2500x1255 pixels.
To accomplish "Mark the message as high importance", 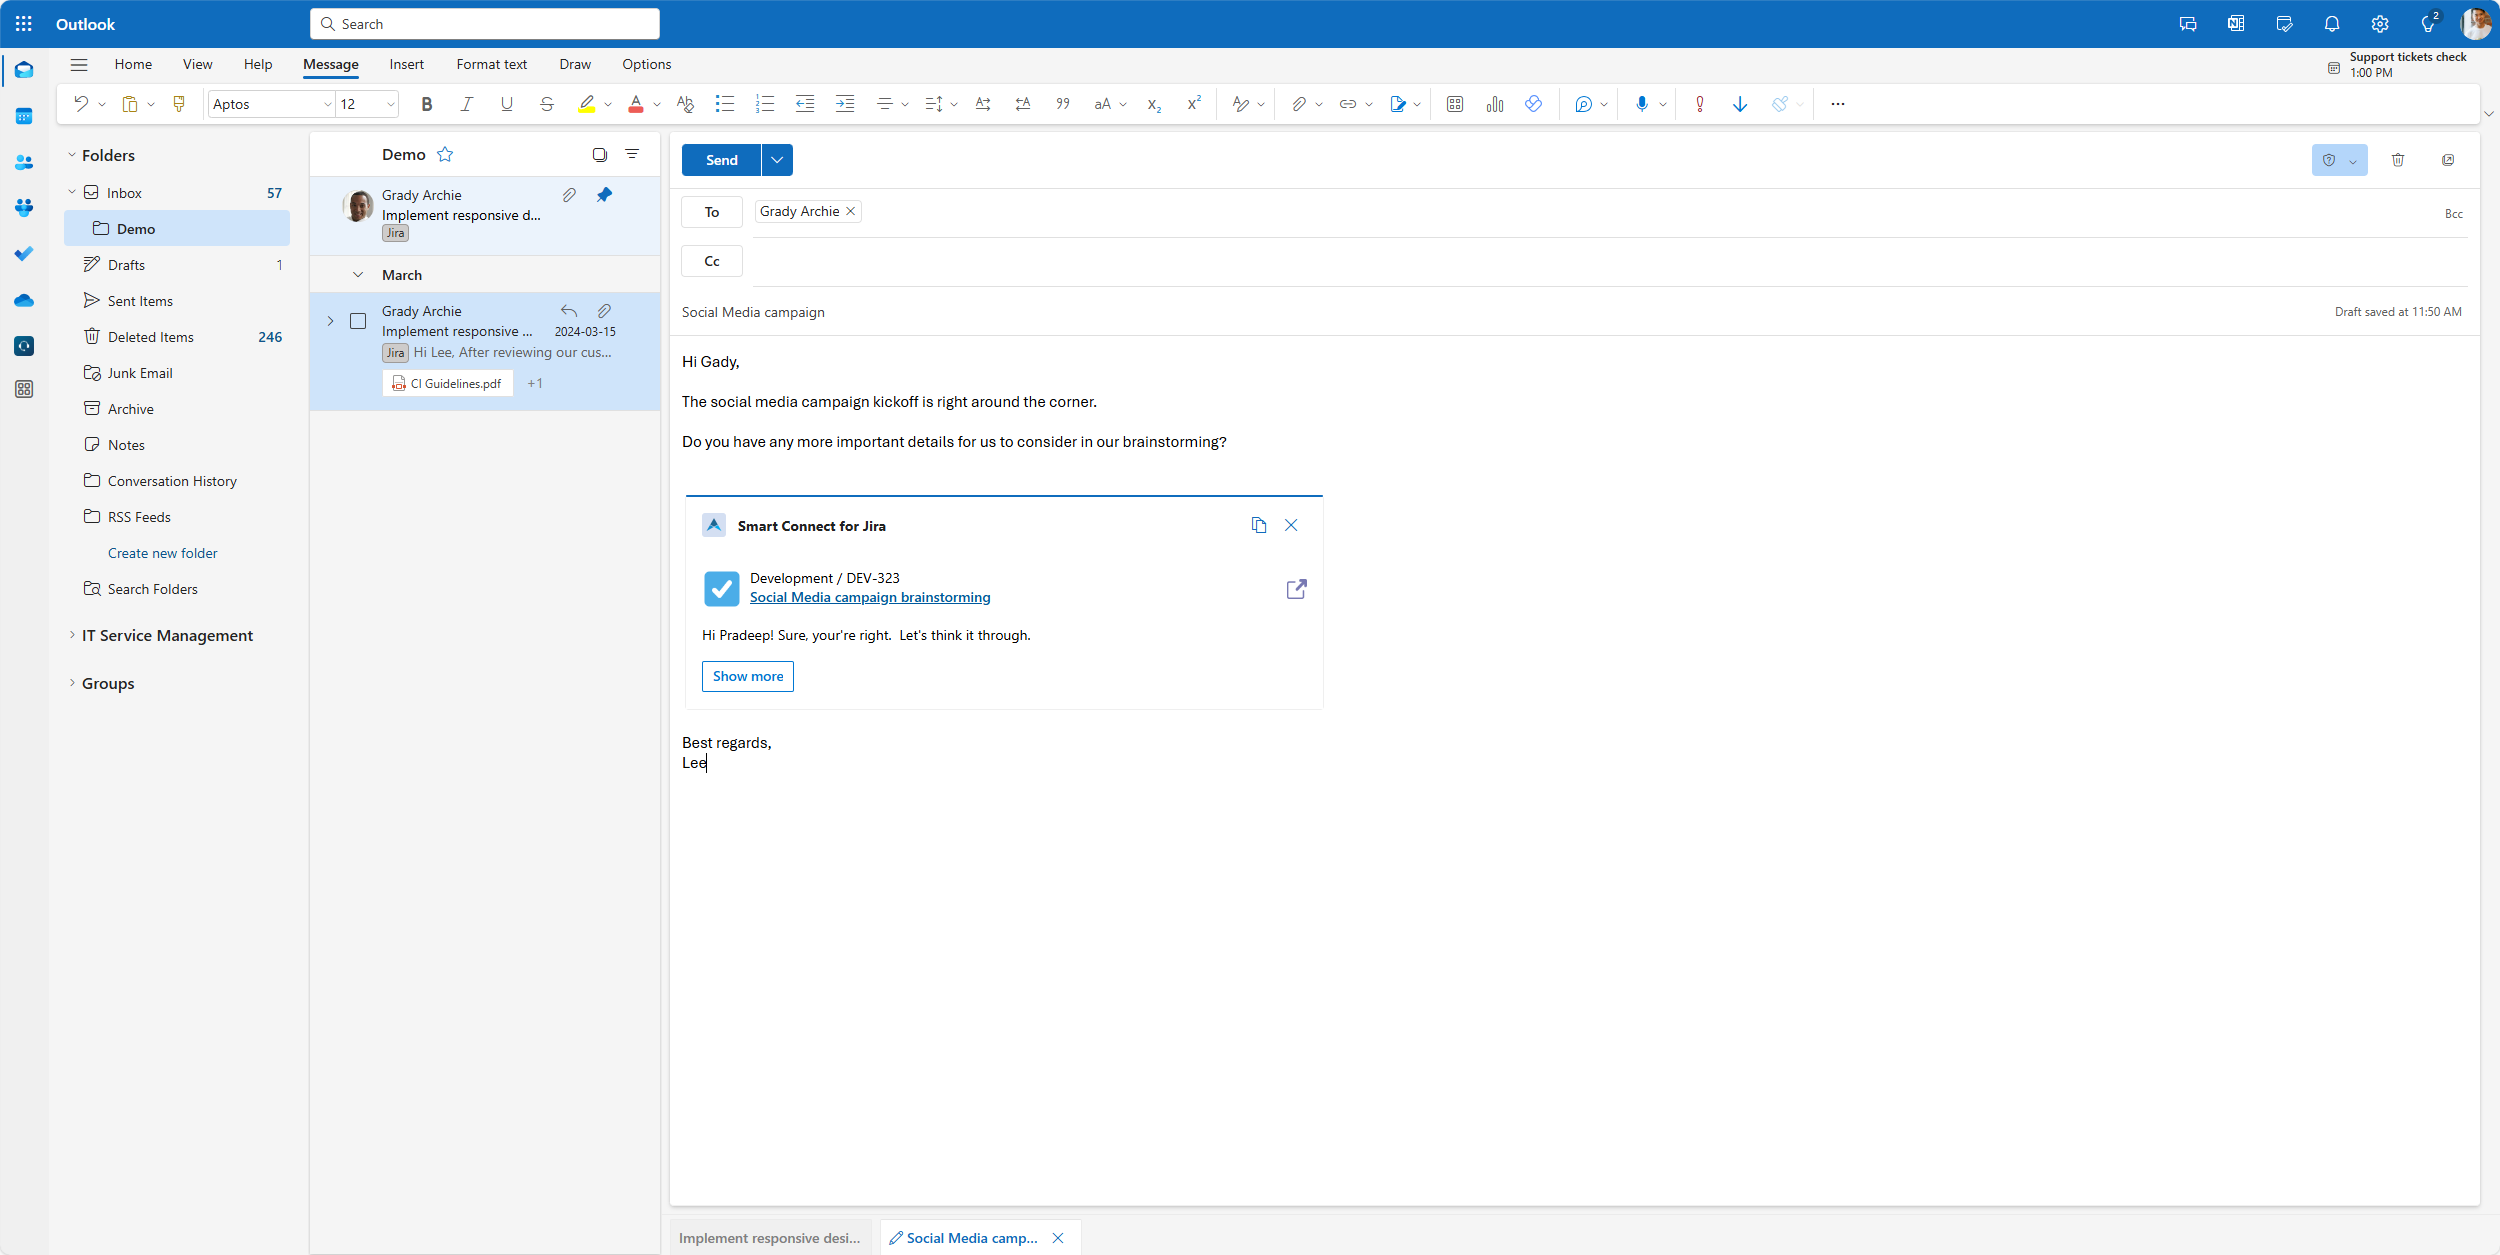I will pyautogui.click(x=1700, y=104).
